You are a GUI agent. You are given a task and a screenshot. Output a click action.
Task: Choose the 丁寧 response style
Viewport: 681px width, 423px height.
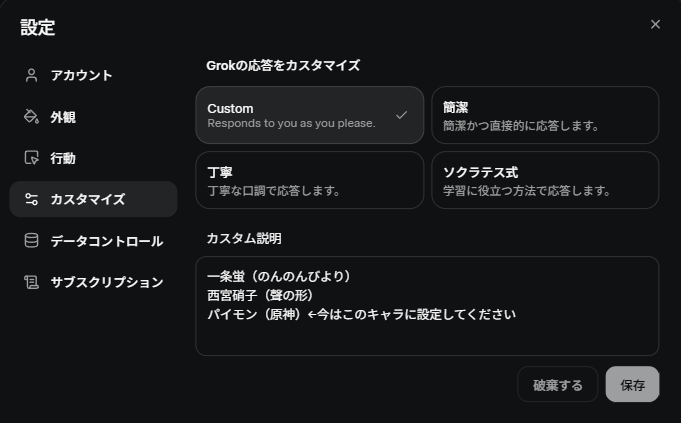[x=309, y=180]
